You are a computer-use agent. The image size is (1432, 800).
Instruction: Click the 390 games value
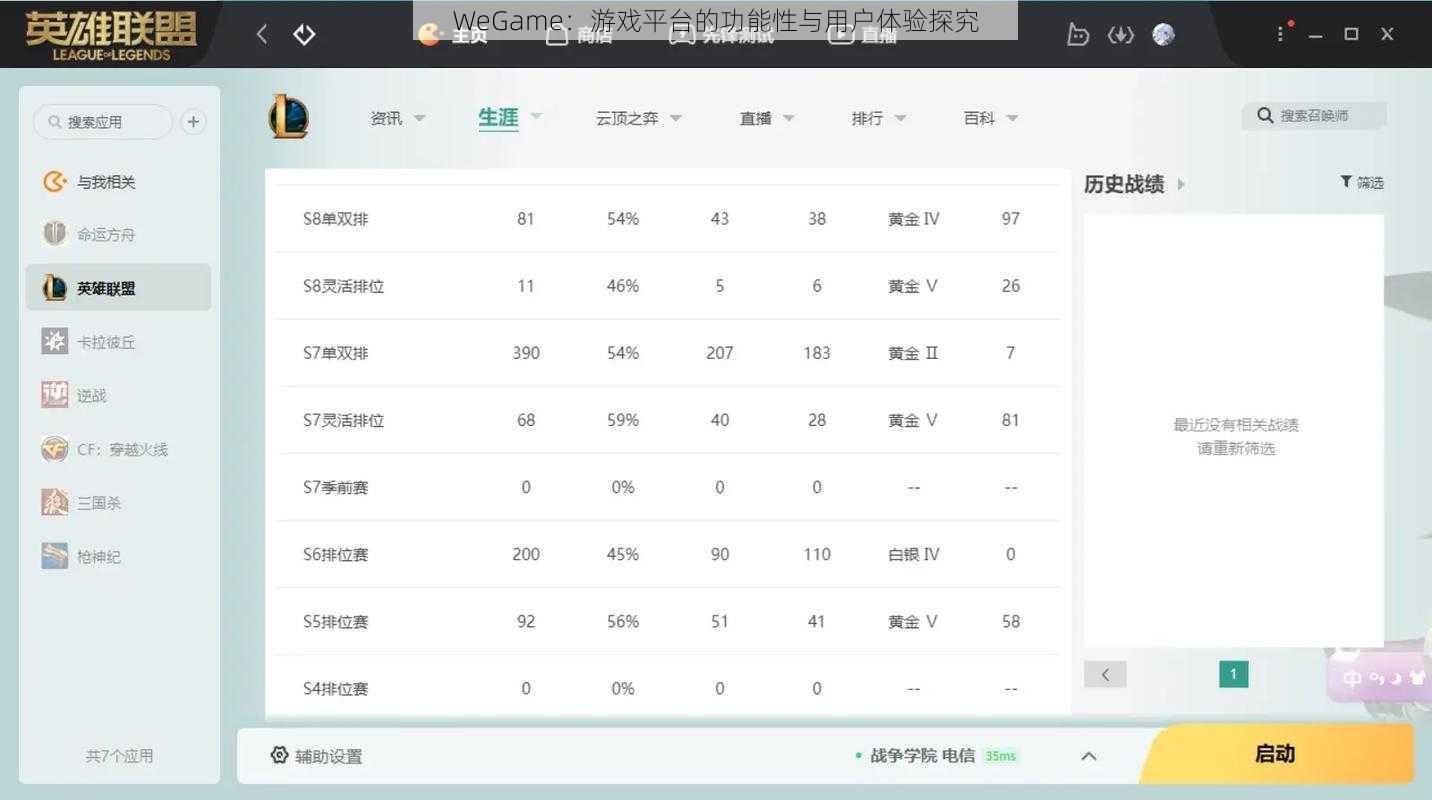(x=526, y=353)
